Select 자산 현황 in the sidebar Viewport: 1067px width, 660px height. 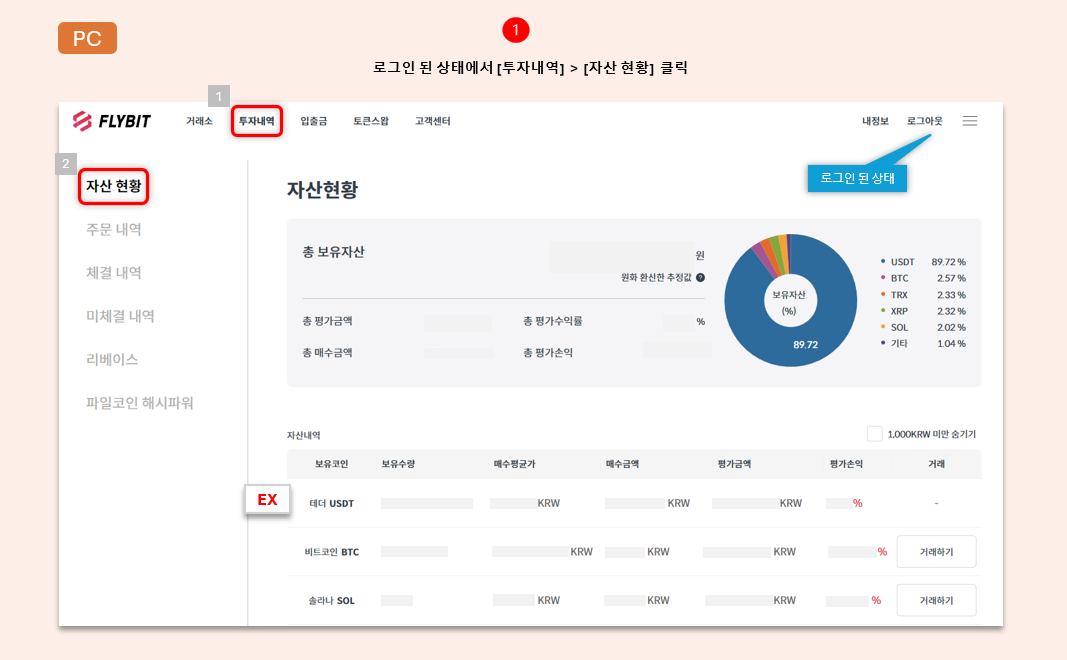[113, 186]
